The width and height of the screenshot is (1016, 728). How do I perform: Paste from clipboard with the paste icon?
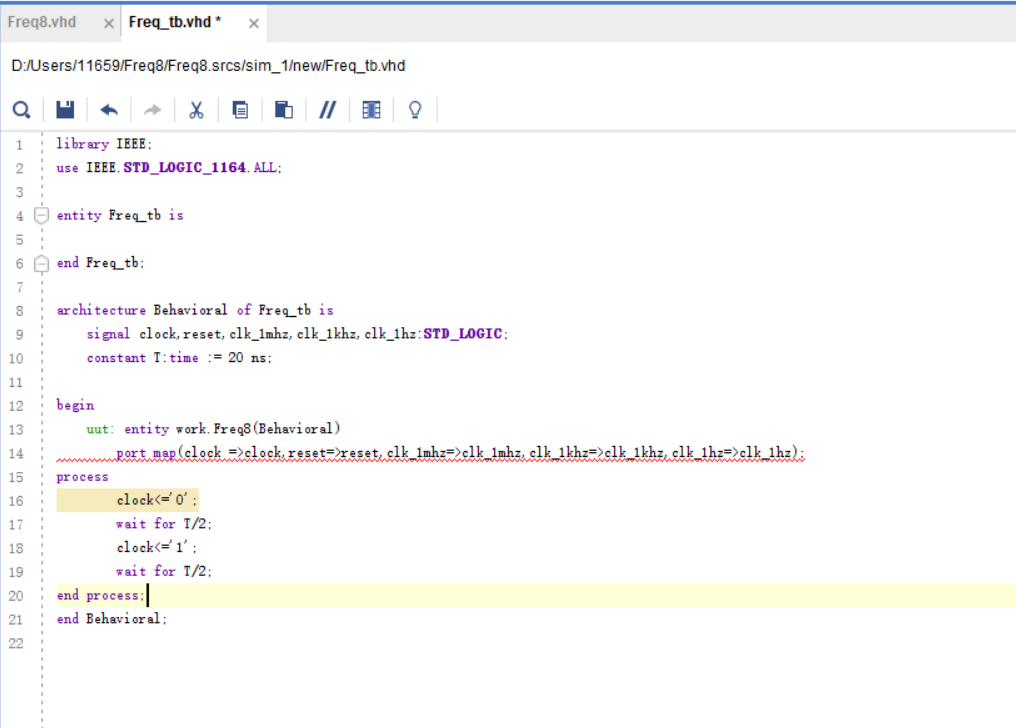click(x=284, y=110)
